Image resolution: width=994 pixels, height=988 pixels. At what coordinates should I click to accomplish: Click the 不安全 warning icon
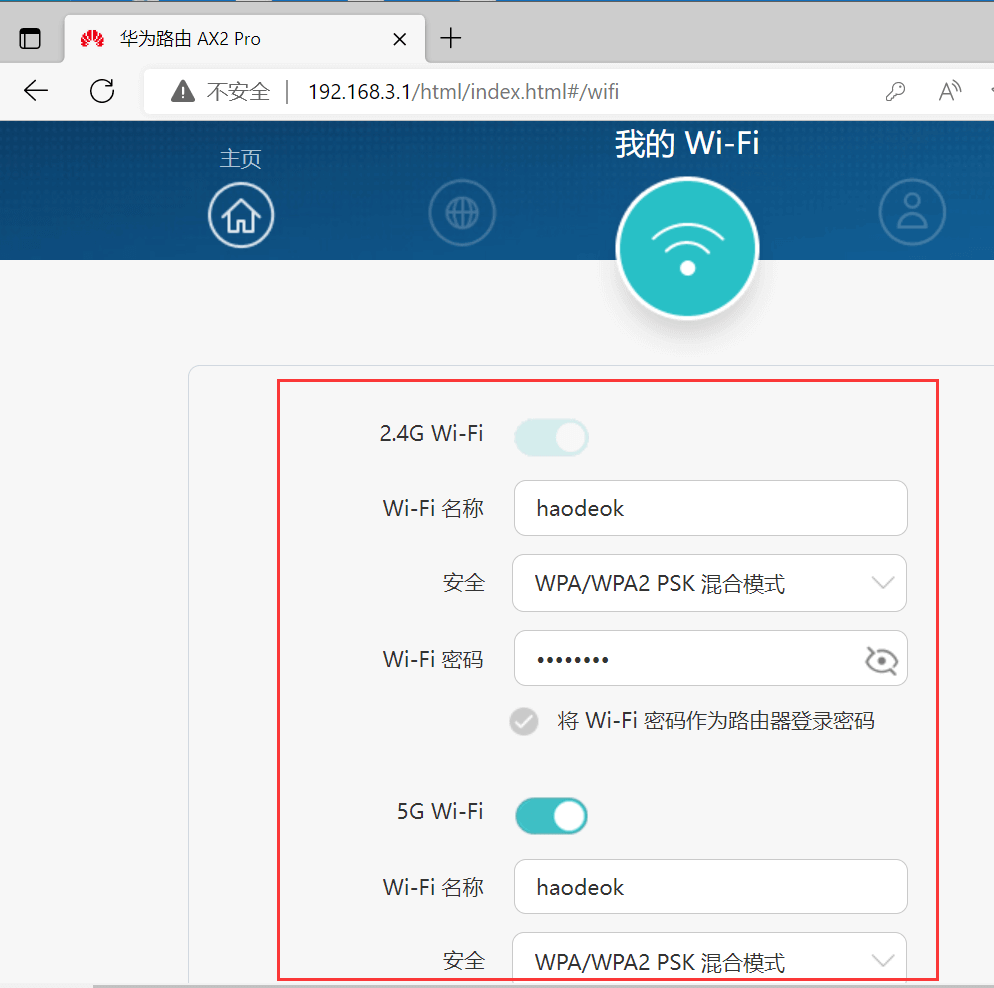click(183, 91)
